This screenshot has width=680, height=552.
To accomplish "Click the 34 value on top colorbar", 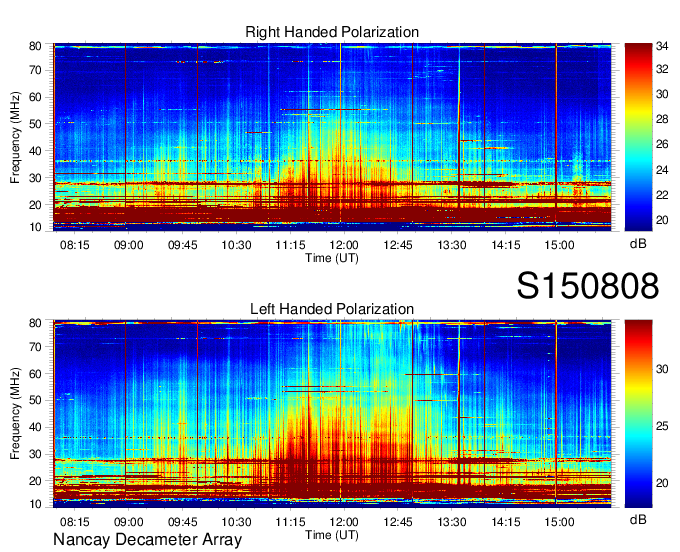I will tap(662, 46).
